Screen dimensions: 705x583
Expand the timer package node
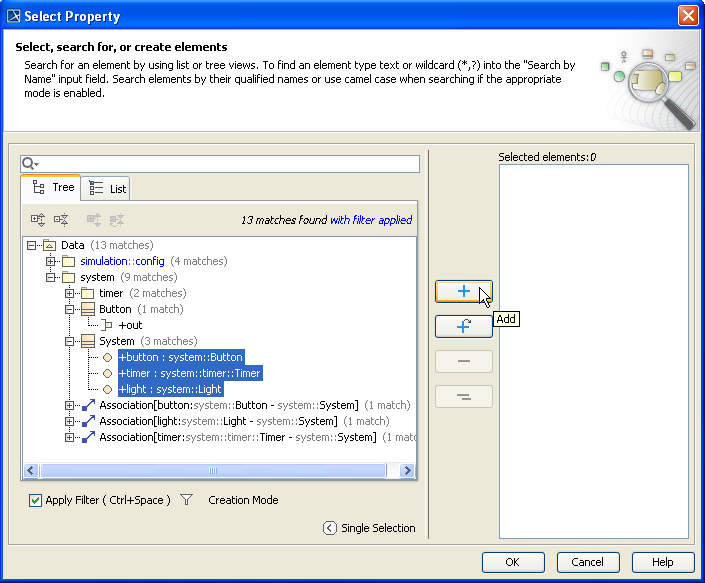[69, 294]
